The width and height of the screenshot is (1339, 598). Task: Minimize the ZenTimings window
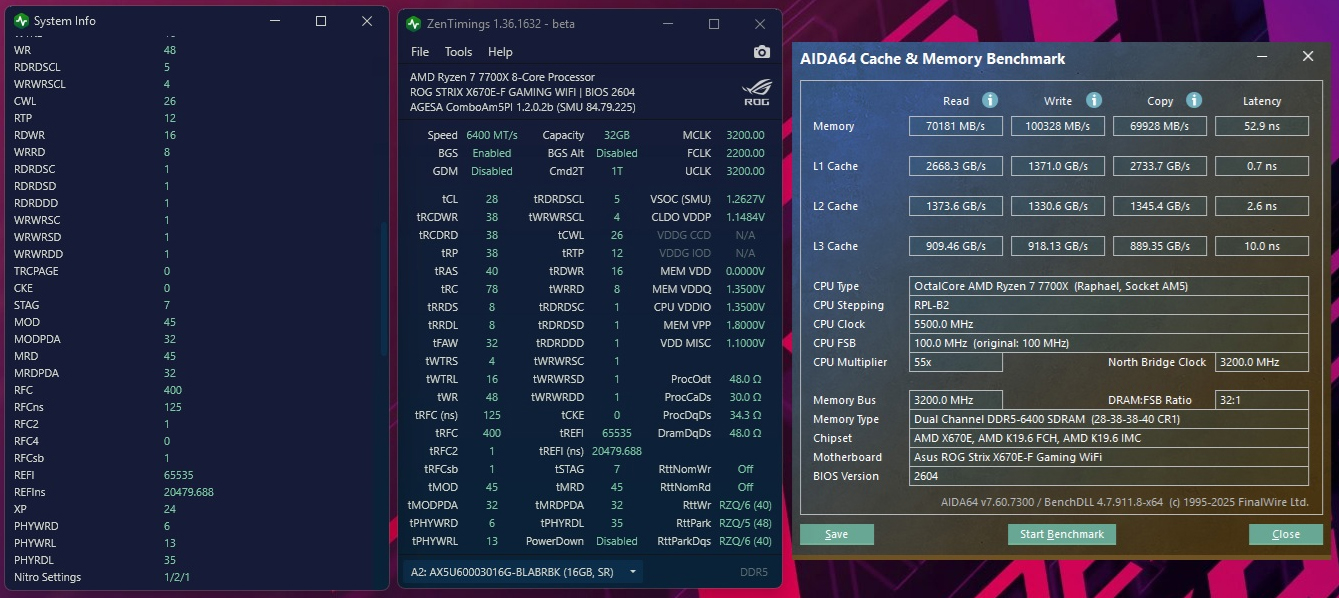coord(669,23)
